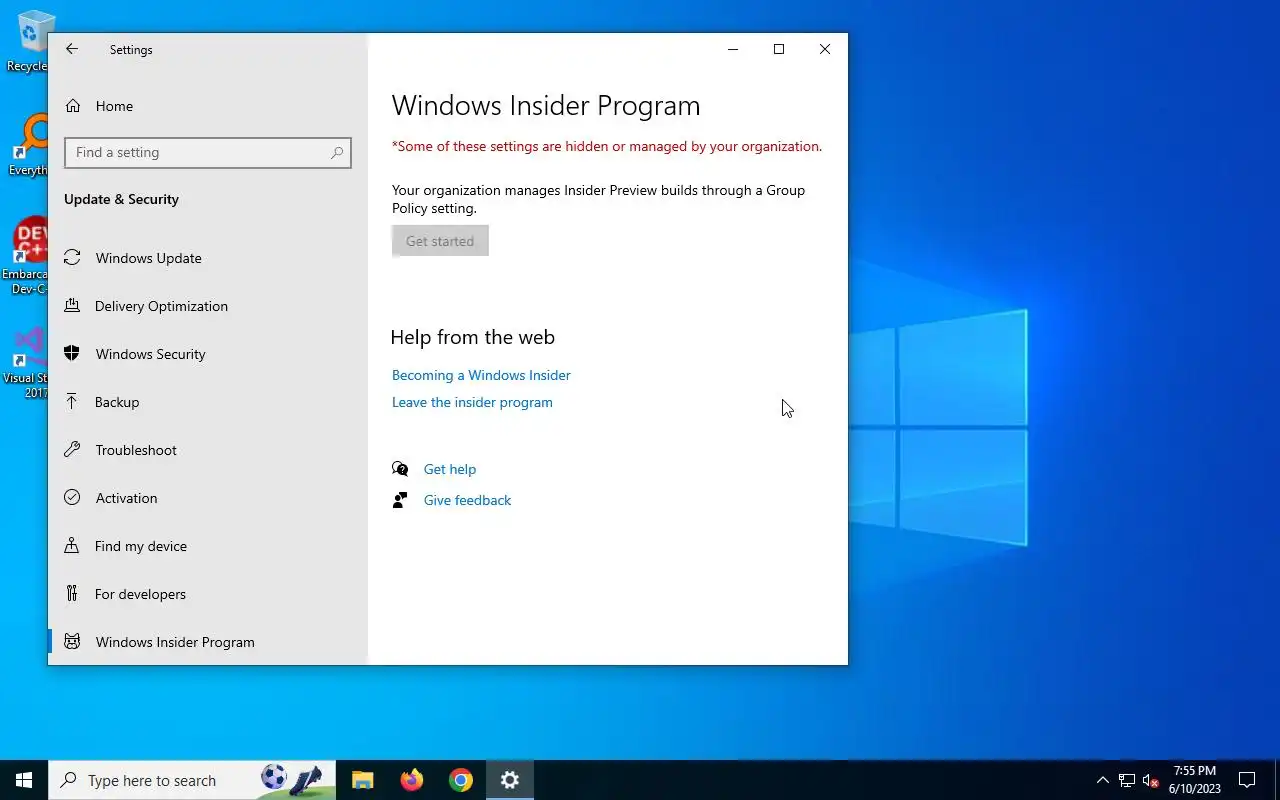Image resolution: width=1280 pixels, height=800 pixels.
Task: Select Windows Insider Program in sidebar
Action: click(208, 642)
